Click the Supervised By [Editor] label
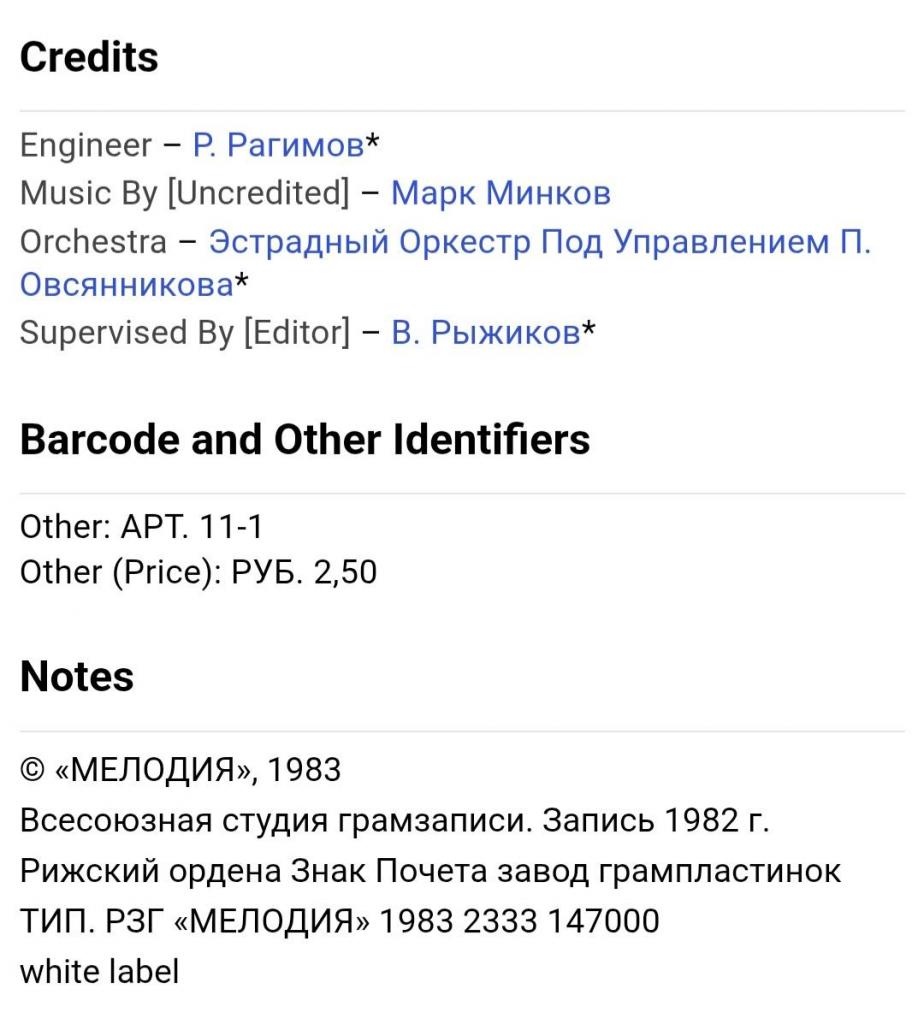Screen dimensions: 924x1024 [x=185, y=333]
